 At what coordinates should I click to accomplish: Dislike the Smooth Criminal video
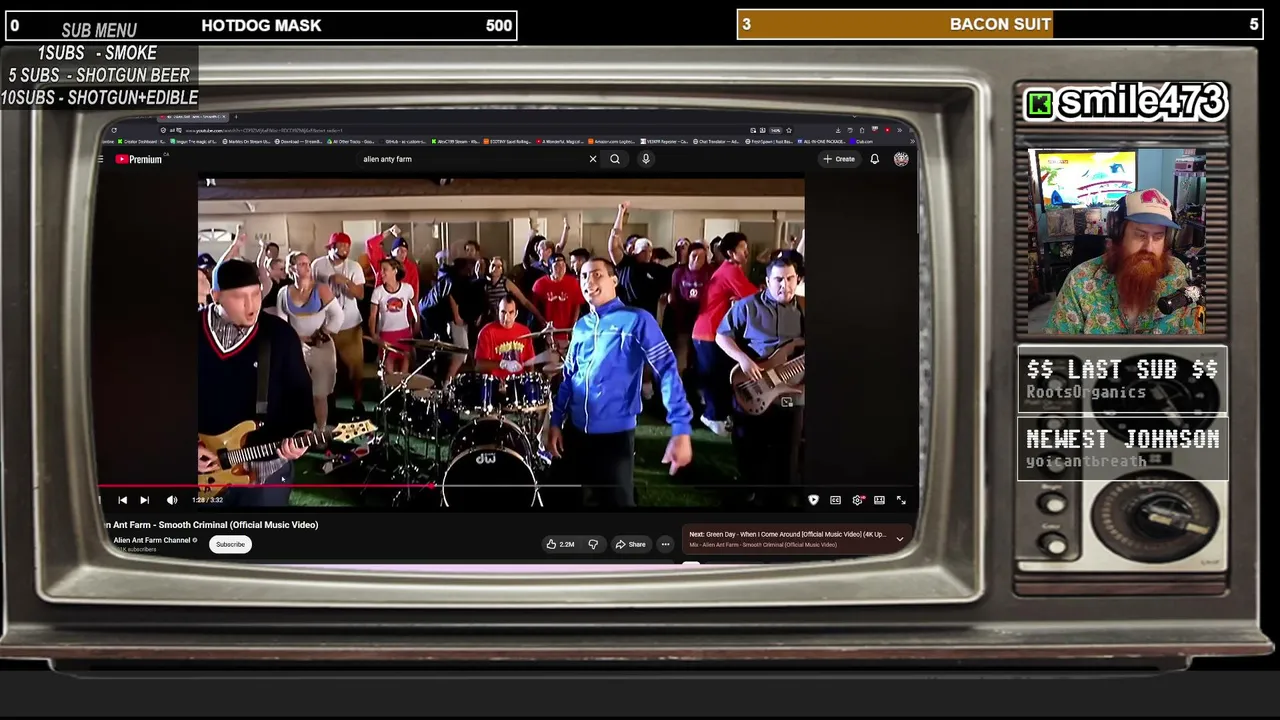pyautogui.click(x=593, y=544)
